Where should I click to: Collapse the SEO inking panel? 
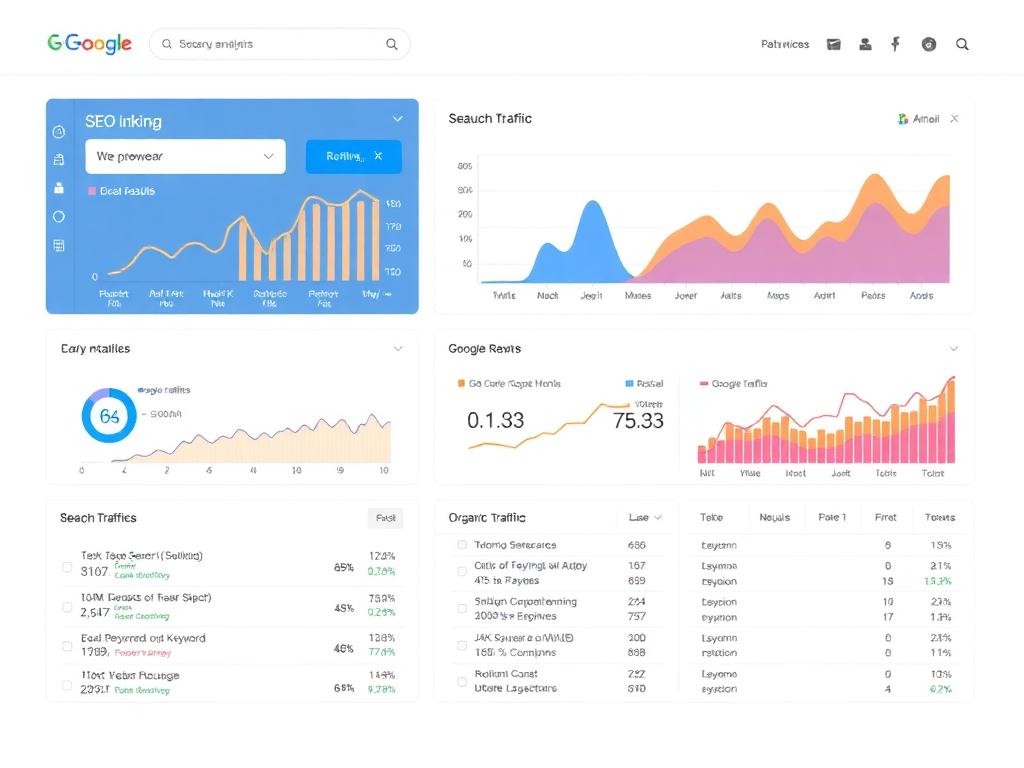[x=398, y=118]
